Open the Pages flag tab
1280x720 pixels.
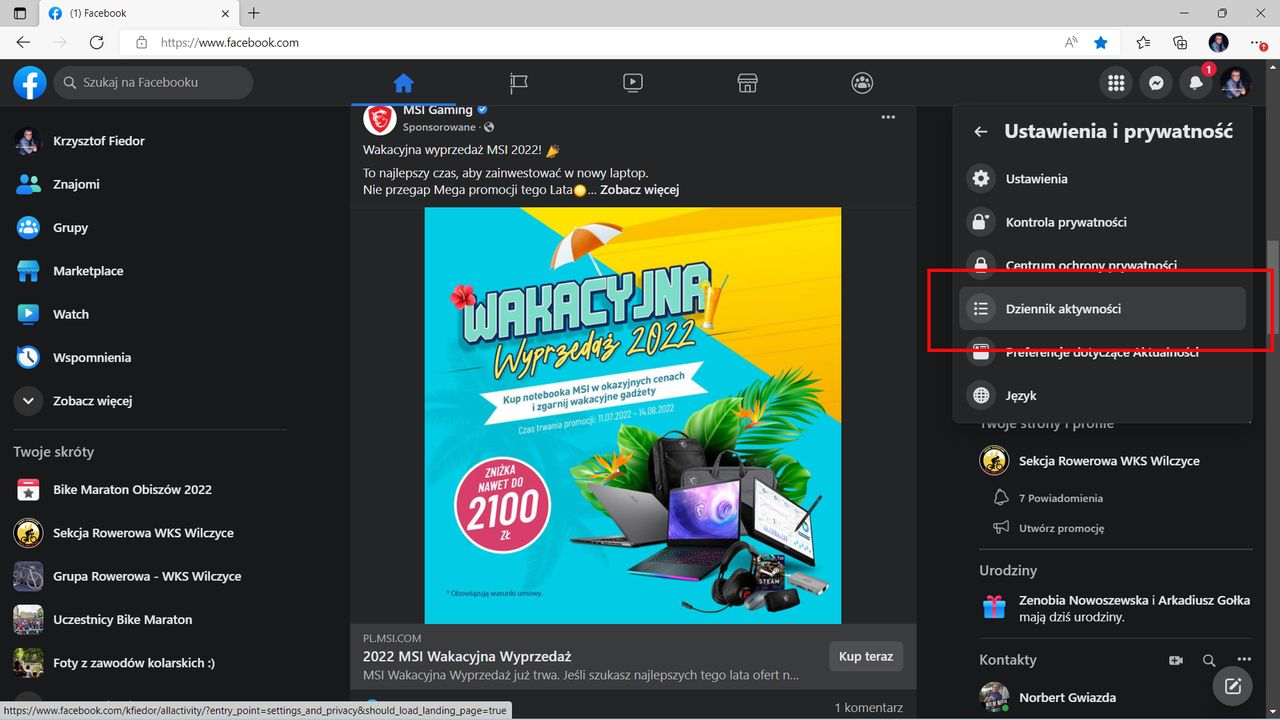pyautogui.click(x=518, y=83)
